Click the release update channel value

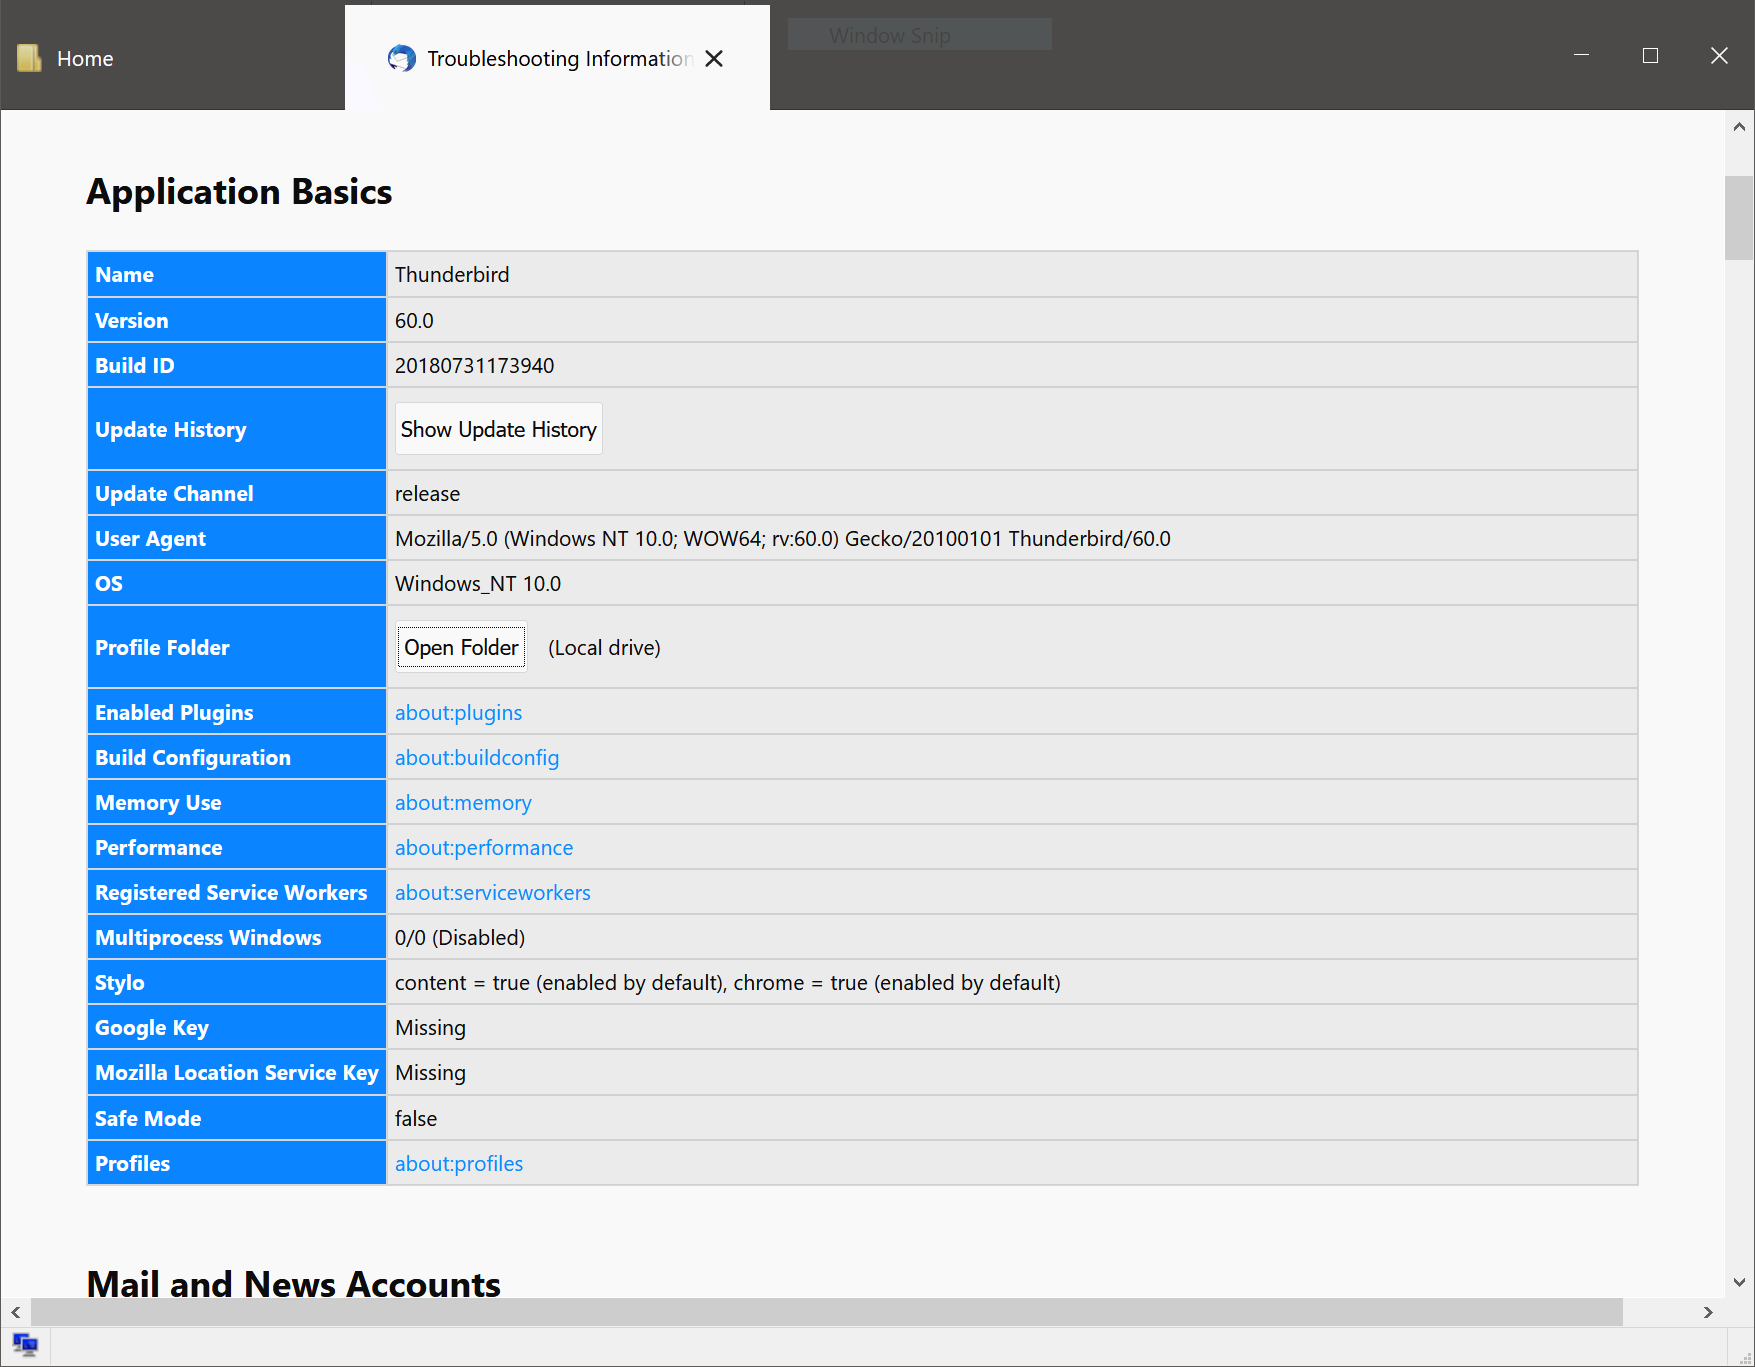point(427,494)
